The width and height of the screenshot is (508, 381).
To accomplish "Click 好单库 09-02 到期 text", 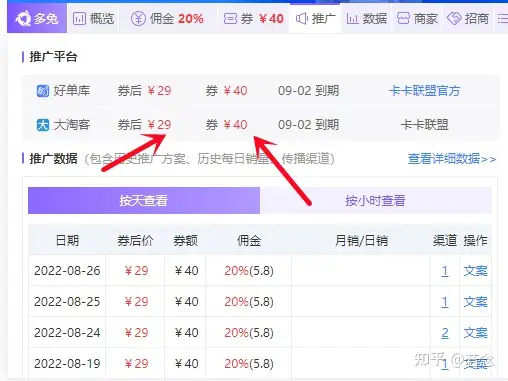I will pos(308,91).
